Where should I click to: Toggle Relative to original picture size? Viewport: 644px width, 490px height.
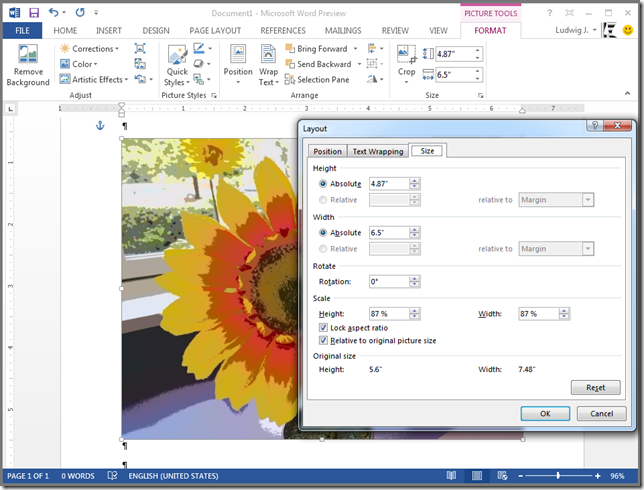pyautogui.click(x=323, y=340)
